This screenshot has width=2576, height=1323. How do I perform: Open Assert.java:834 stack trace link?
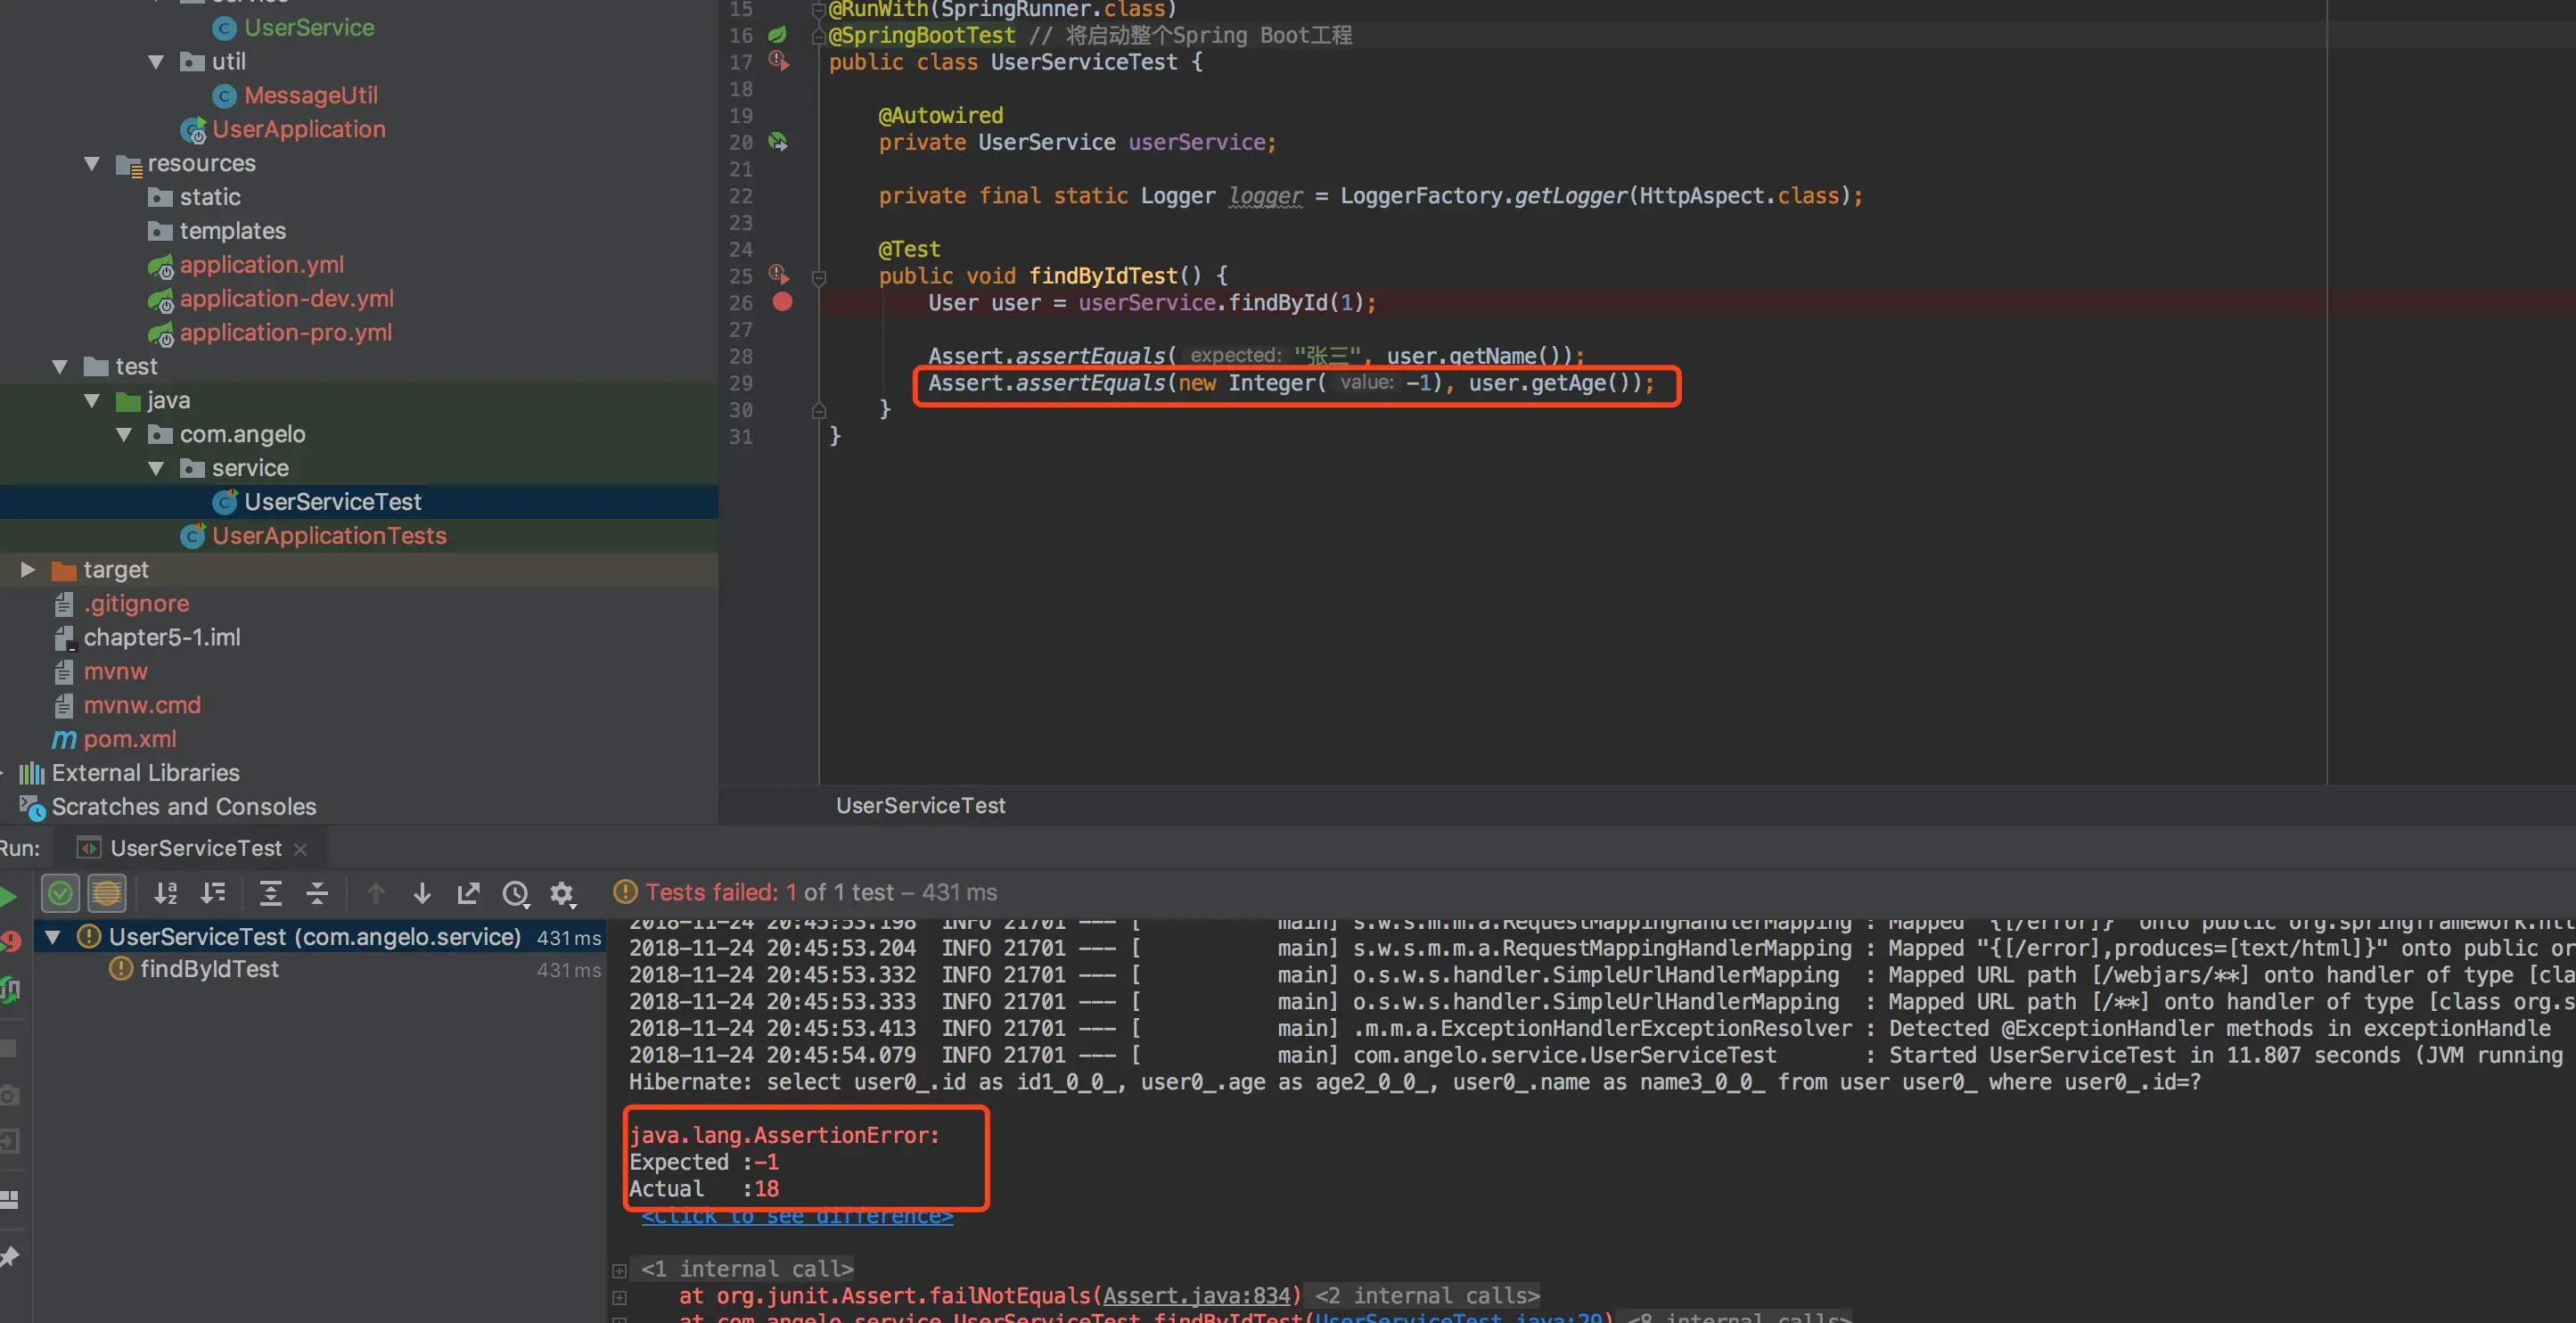click(1197, 1296)
